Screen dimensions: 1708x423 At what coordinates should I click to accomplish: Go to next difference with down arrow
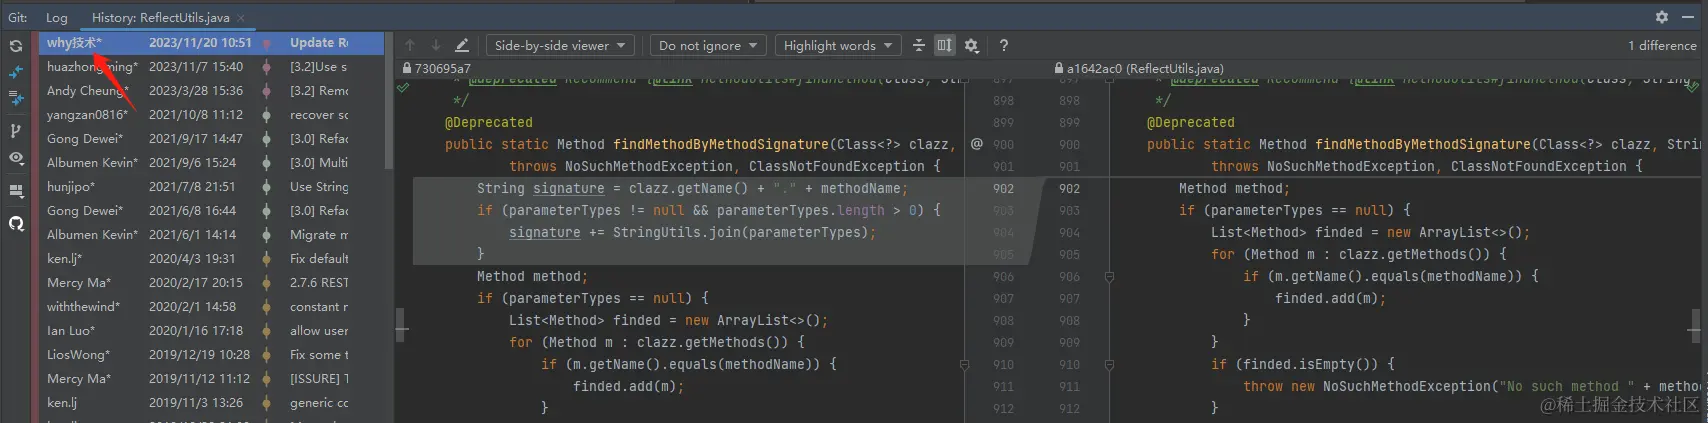[436, 45]
